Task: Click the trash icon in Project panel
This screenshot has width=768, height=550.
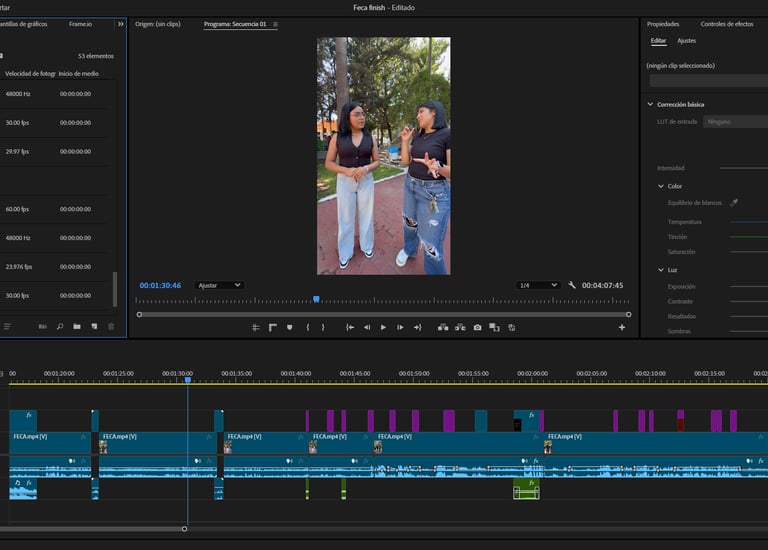Action: click(x=111, y=326)
